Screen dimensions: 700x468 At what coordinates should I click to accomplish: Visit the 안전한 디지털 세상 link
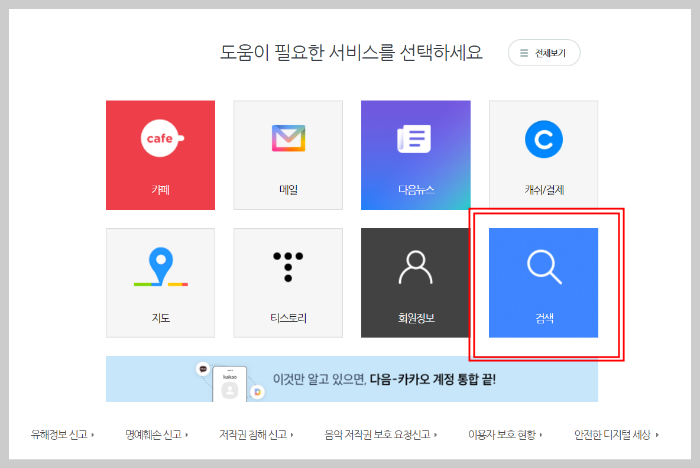(x=616, y=435)
